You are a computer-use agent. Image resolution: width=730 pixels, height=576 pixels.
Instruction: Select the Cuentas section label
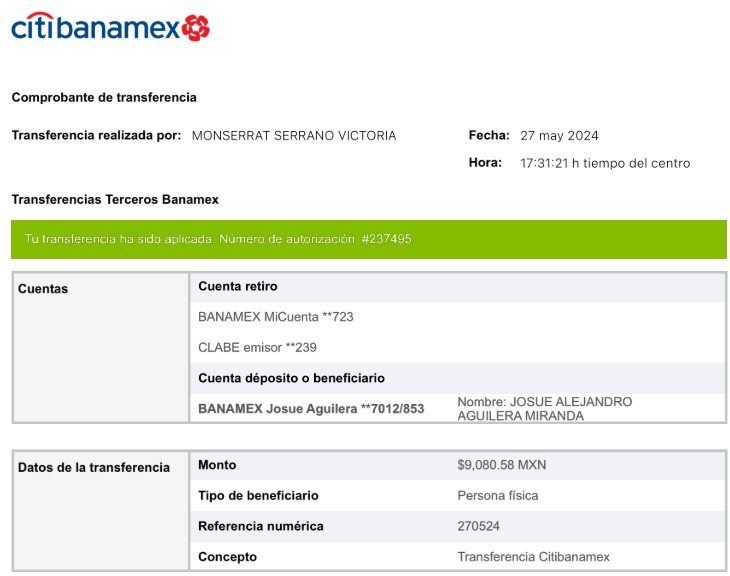point(43,289)
